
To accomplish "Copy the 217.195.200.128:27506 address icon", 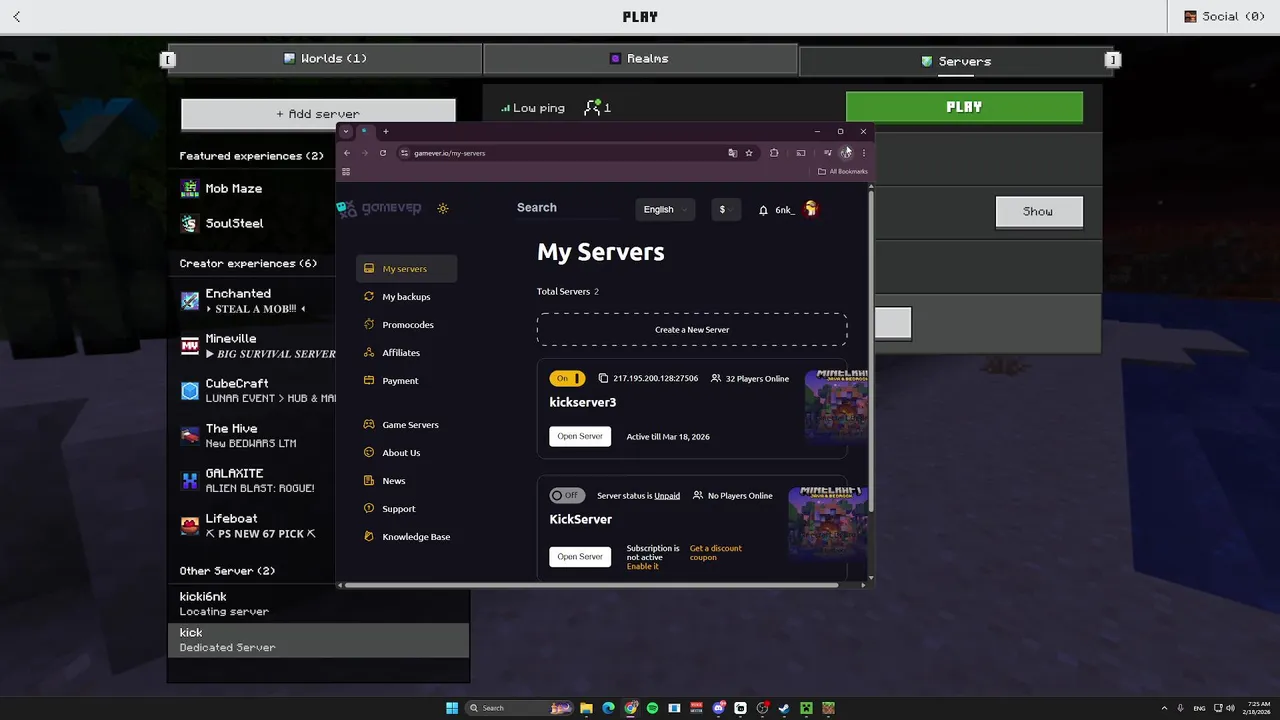I will click(x=603, y=378).
